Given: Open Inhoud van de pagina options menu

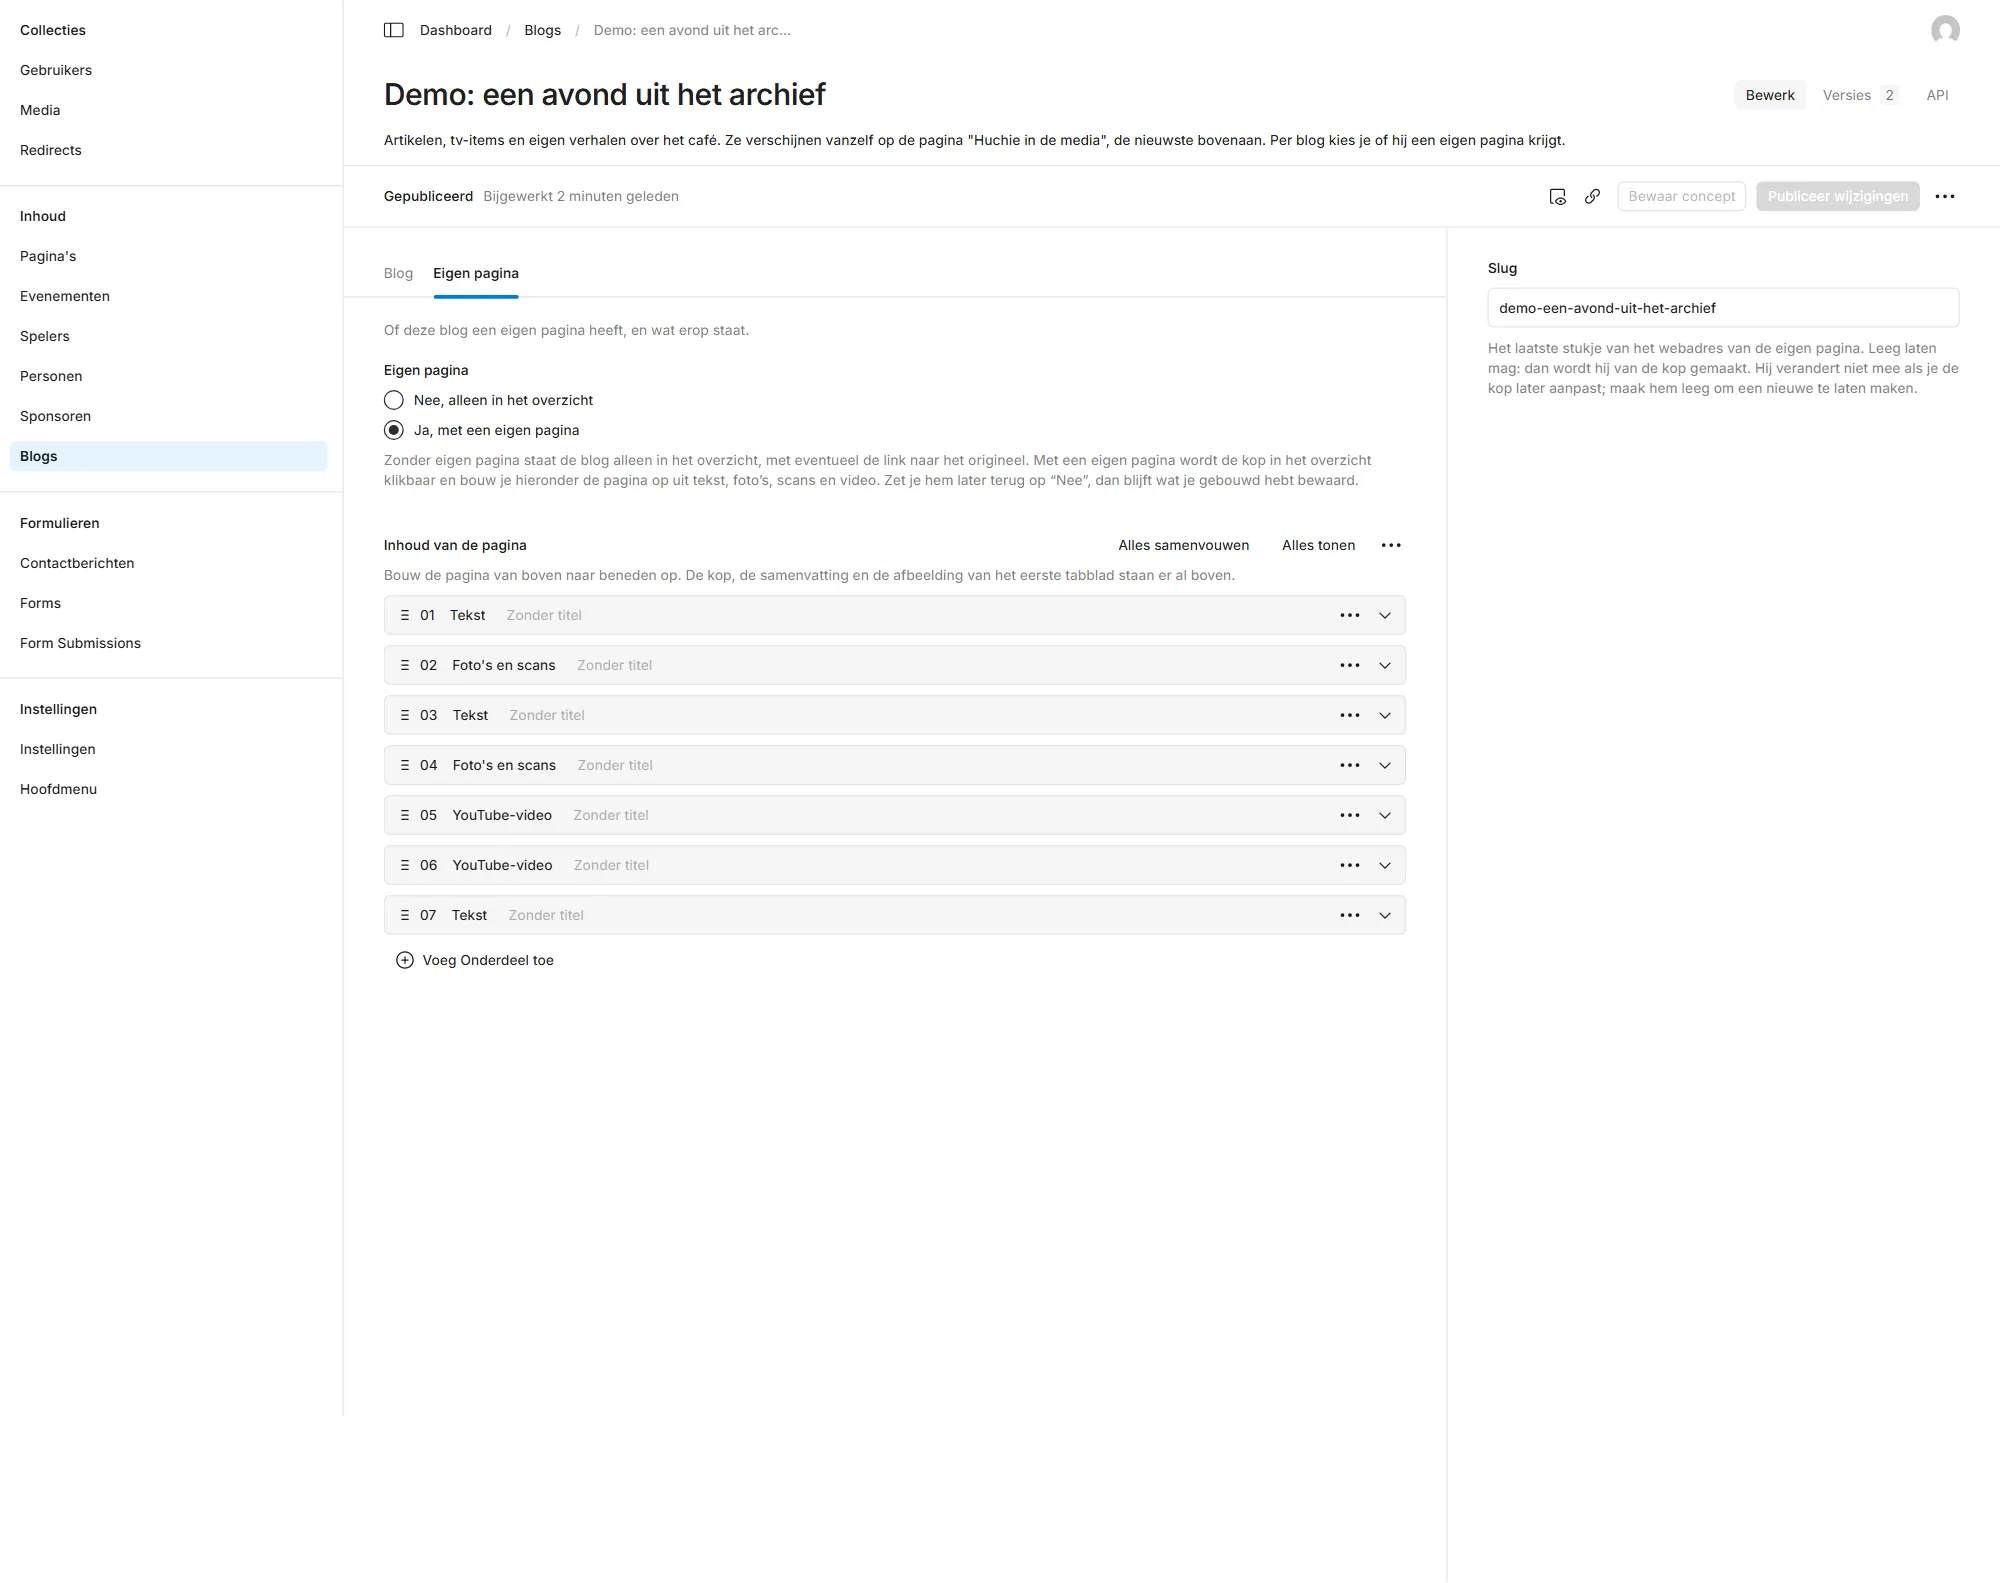Looking at the screenshot, I should 1391,545.
